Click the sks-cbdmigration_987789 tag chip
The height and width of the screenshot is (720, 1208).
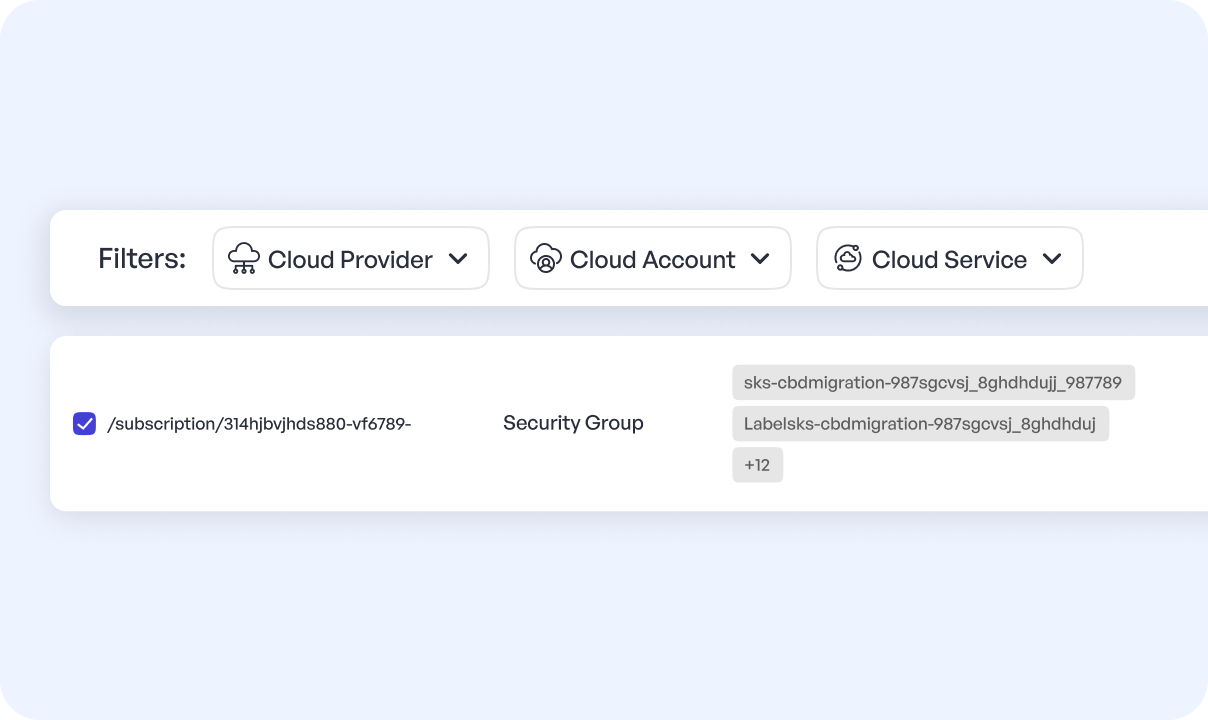pos(933,382)
